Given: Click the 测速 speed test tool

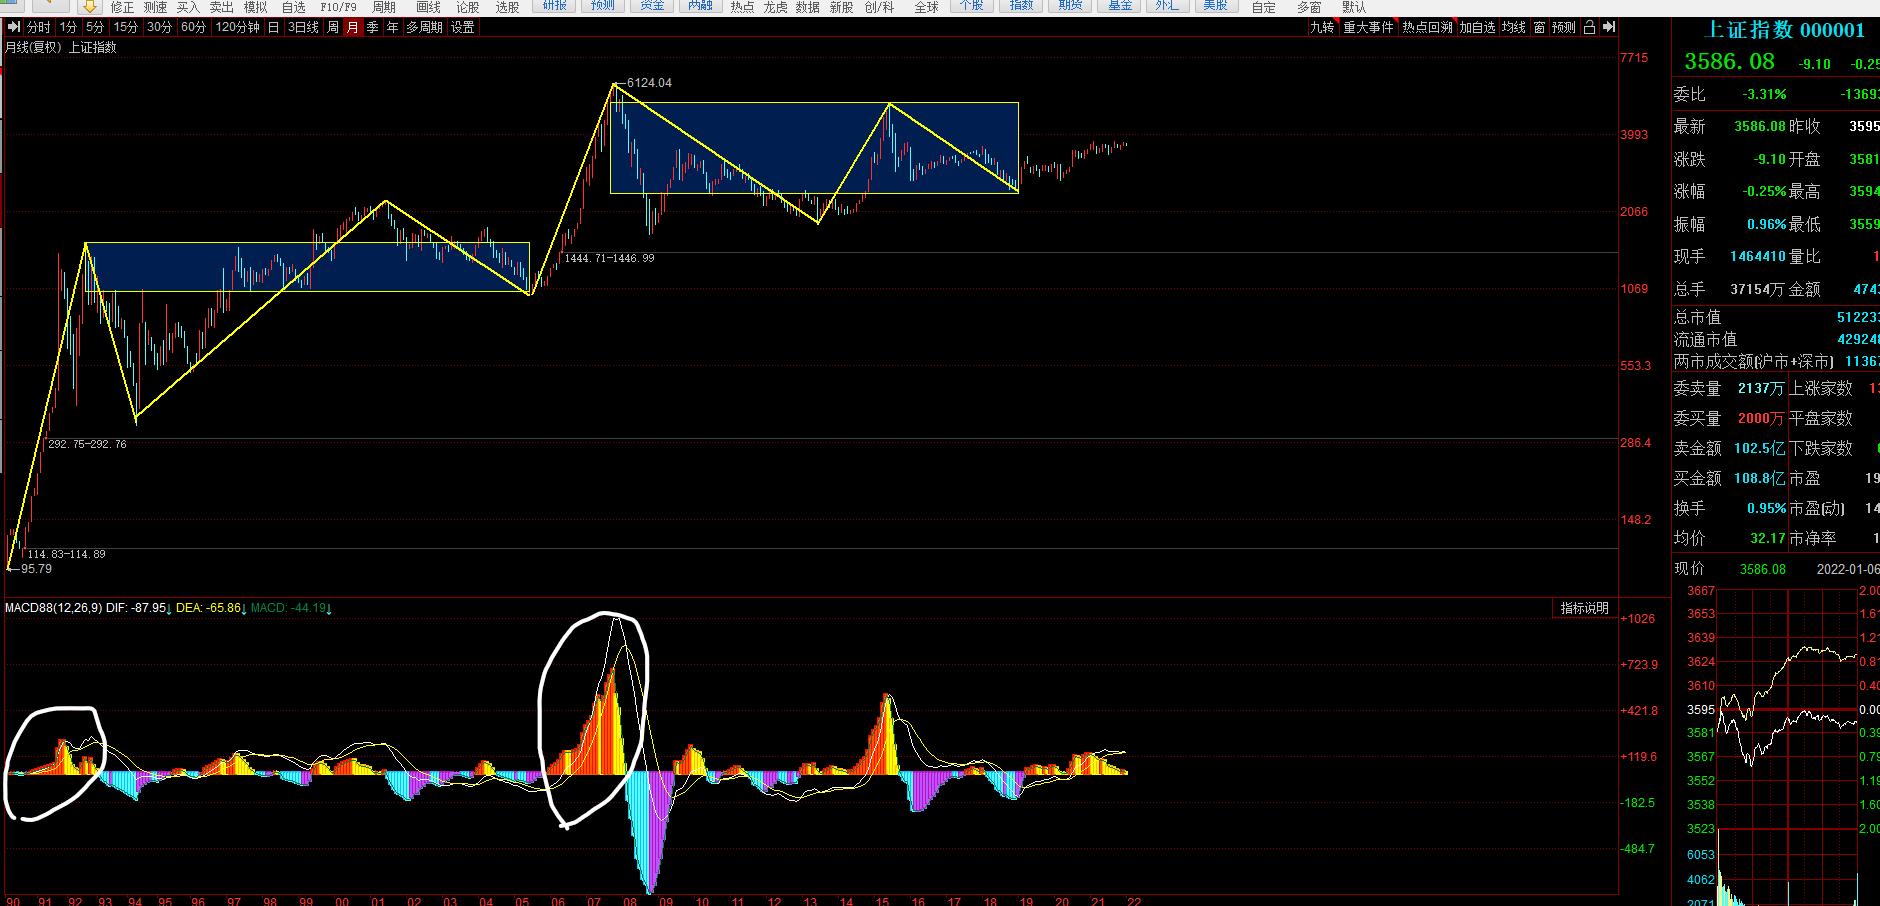Looking at the screenshot, I should (x=155, y=7).
